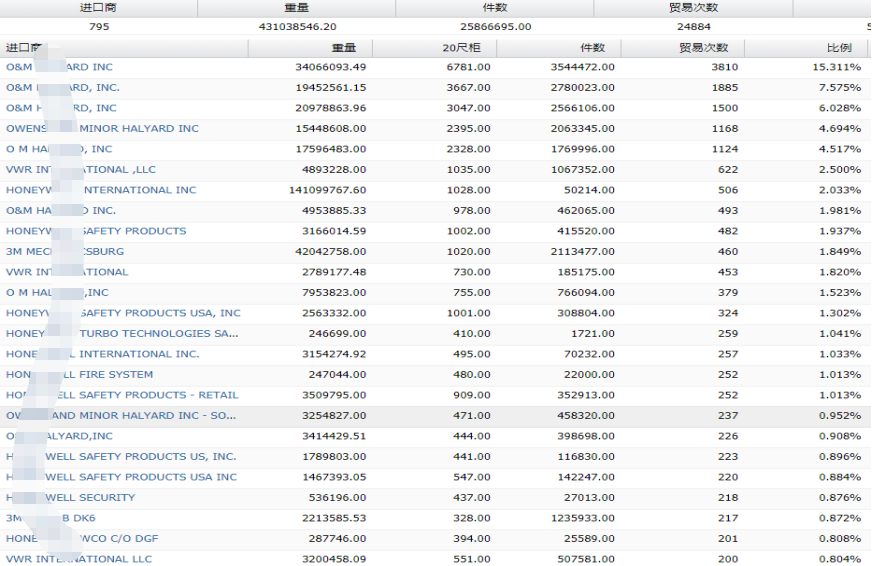Image resolution: width=872 pixels, height=566 pixels.
Task: Open the HONEYWELL SAFETY PRODUCTS USA, INC link
Action: [123, 313]
